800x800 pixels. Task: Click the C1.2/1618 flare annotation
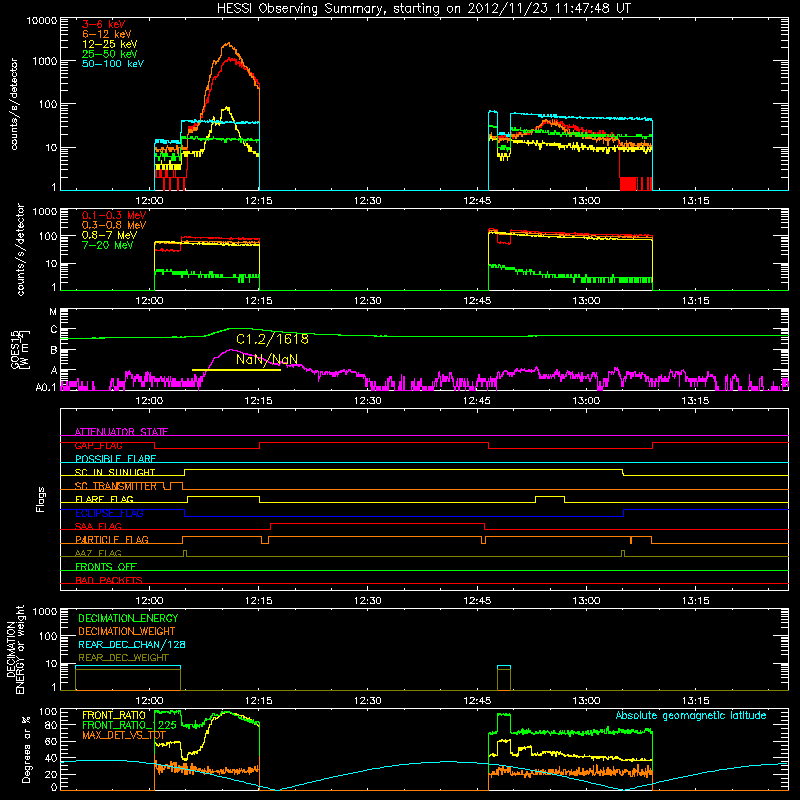(x=272, y=339)
